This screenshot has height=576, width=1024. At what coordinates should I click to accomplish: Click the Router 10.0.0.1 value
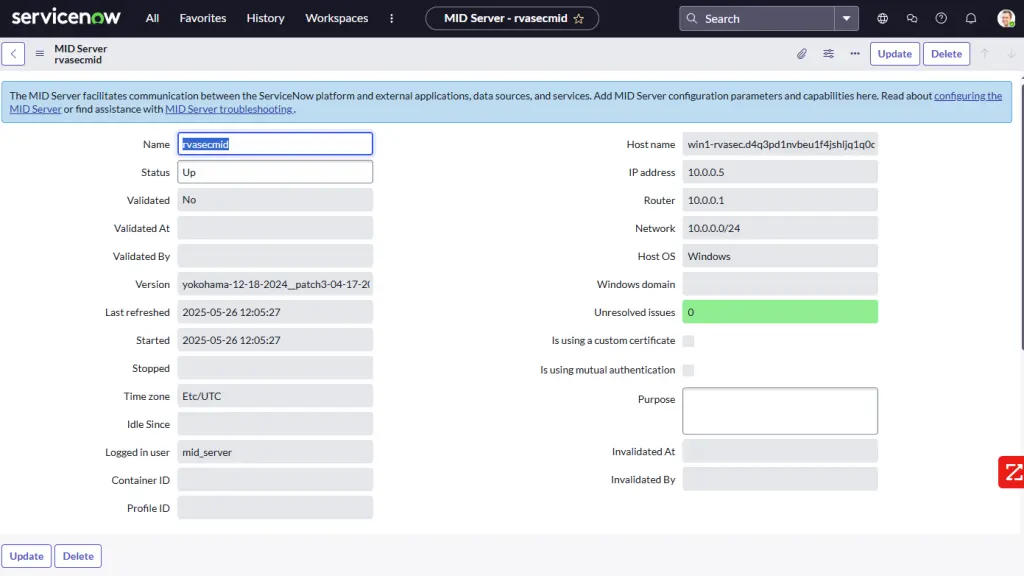pyautogui.click(x=780, y=200)
